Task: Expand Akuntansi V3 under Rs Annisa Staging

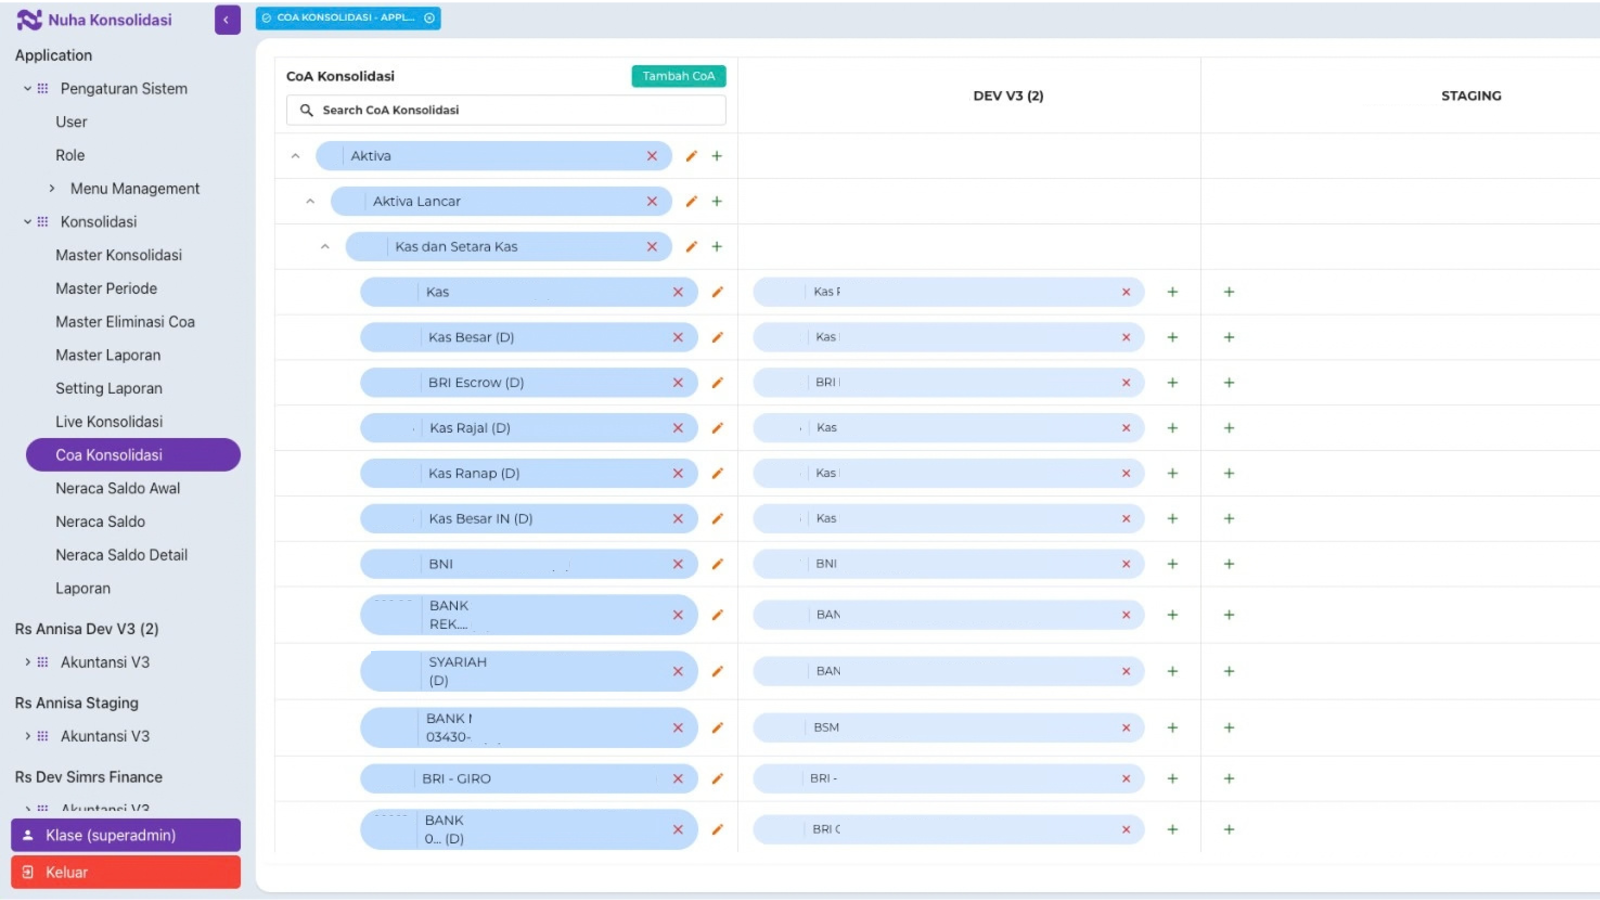Action: (x=28, y=736)
